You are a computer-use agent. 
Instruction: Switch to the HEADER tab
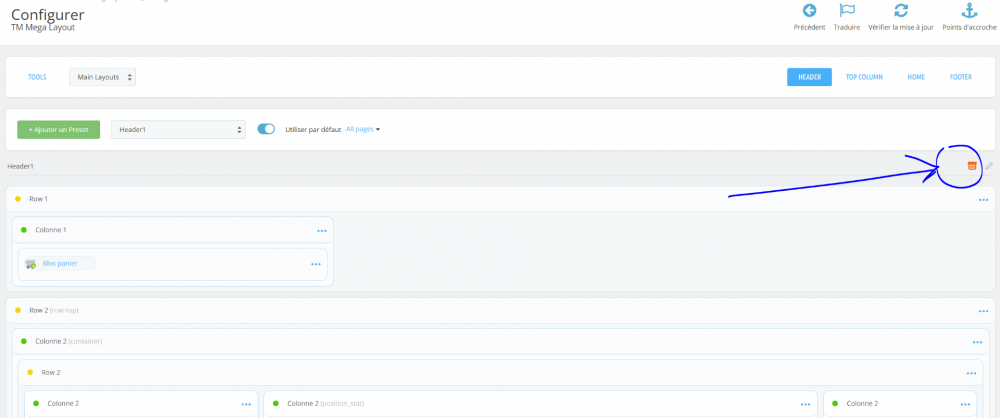809,77
